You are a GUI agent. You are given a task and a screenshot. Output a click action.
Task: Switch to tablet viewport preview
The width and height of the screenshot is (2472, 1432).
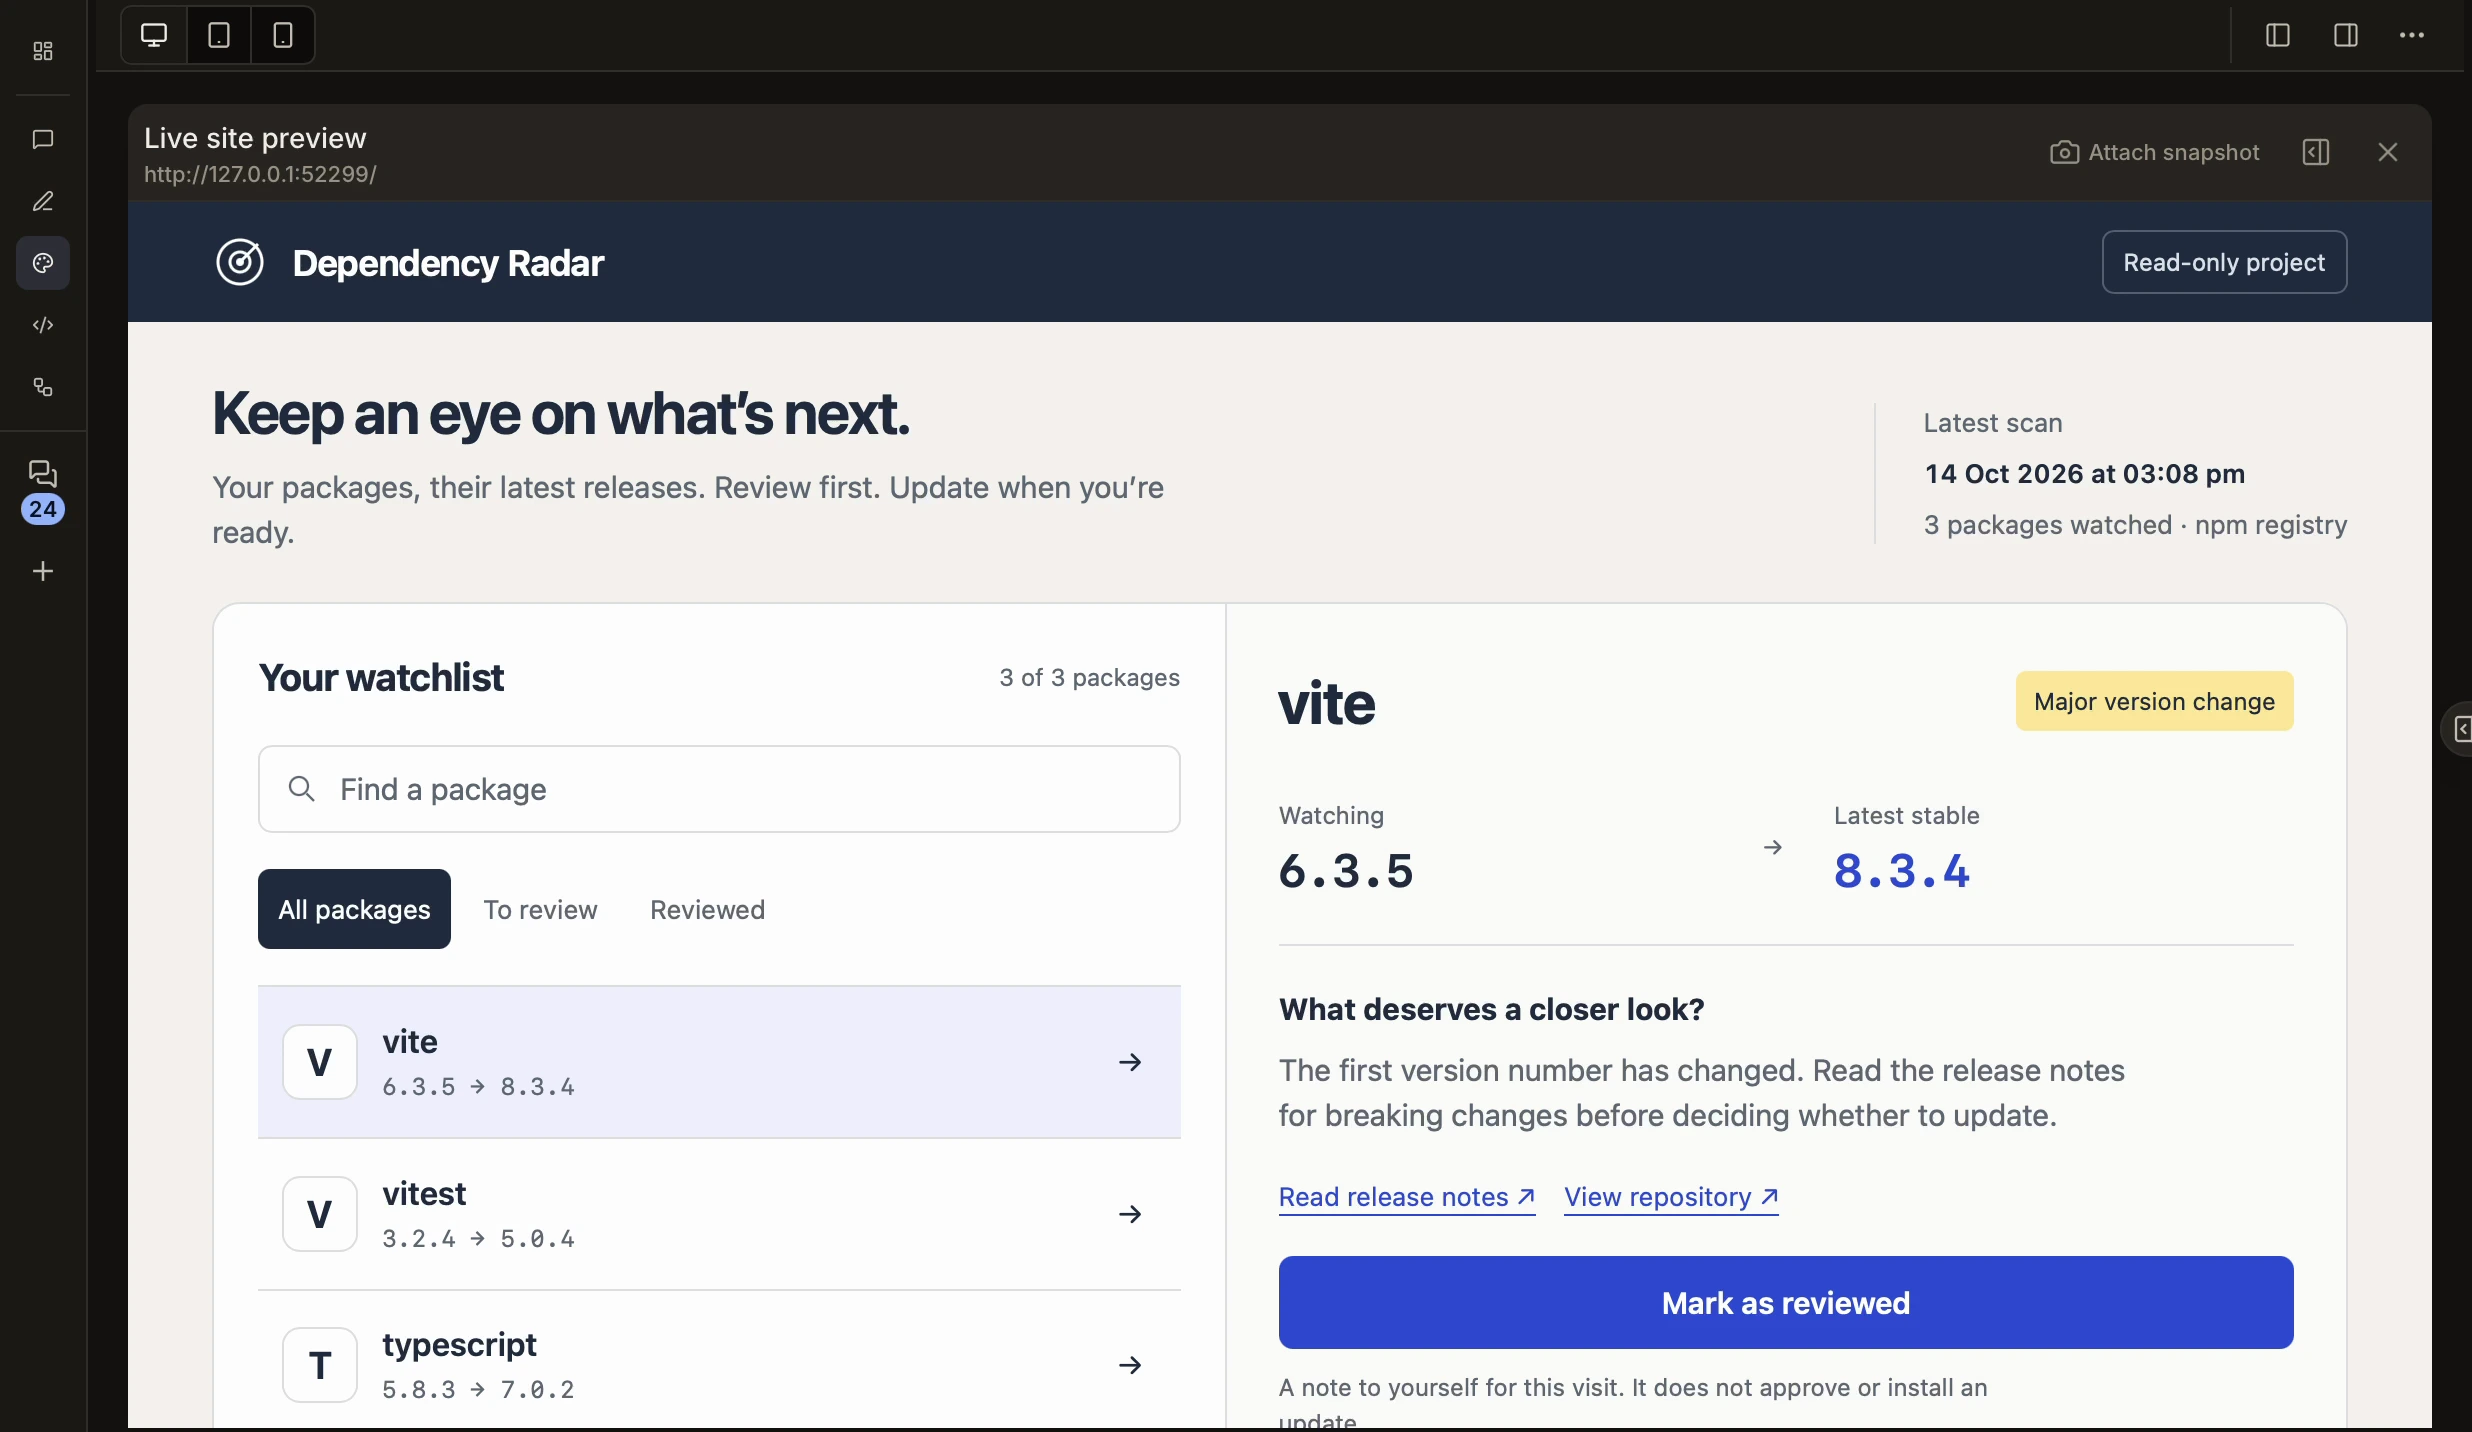pyautogui.click(x=219, y=35)
